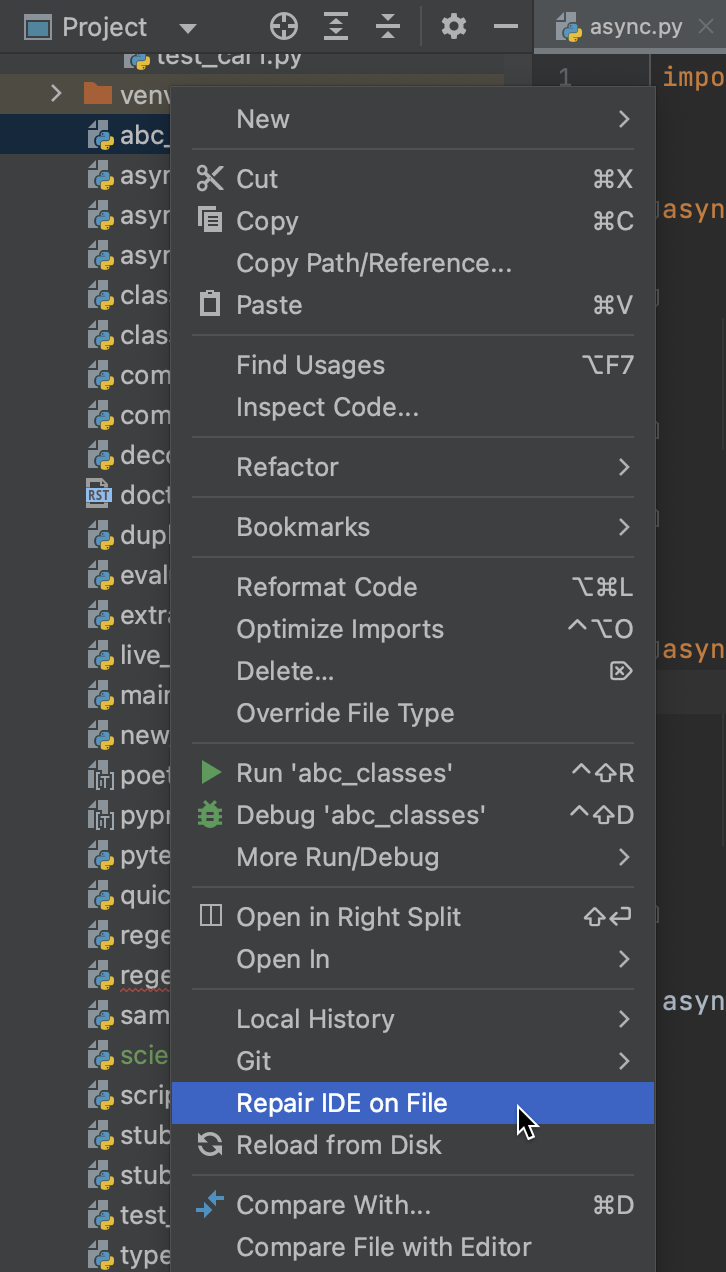Image resolution: width=726 pixels, height=1272 pixels.
Task: Hide the Project tool window
Action: tap(506, 27)
